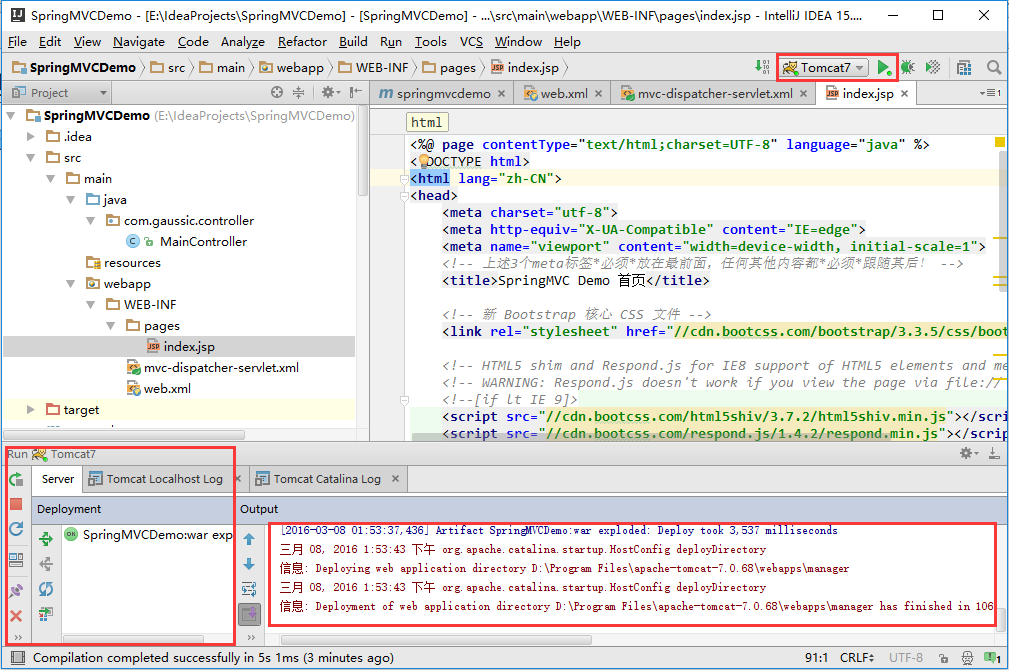Stop the Tomcat7 server red square
This screenshot has width=1009, height=670.
click(x=16, y=504)
